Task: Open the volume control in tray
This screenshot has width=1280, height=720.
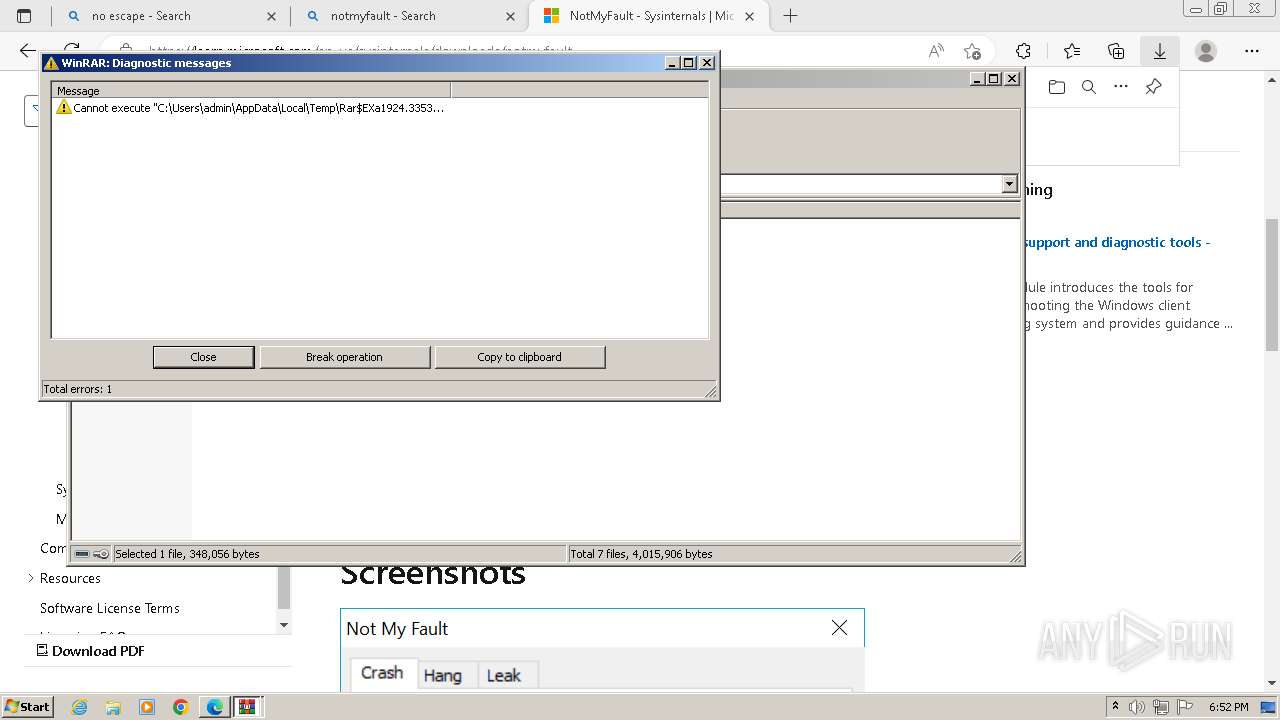Action: click(x=1138, y=707)
